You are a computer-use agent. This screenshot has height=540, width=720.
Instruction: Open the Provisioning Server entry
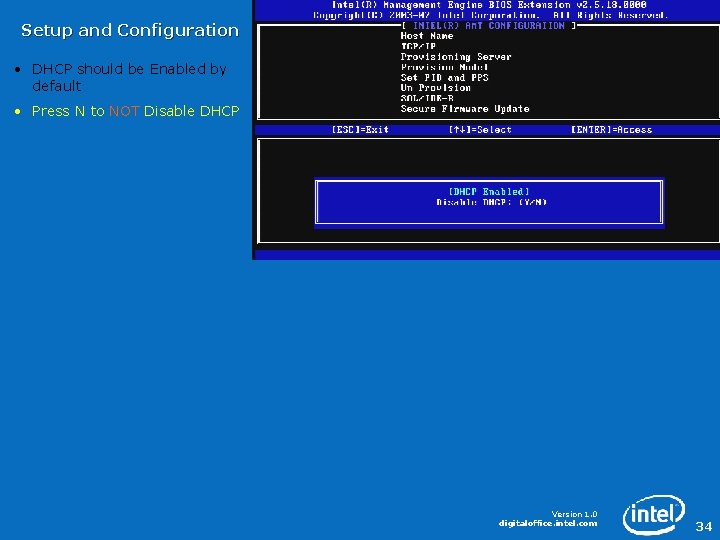coord(456,57)
